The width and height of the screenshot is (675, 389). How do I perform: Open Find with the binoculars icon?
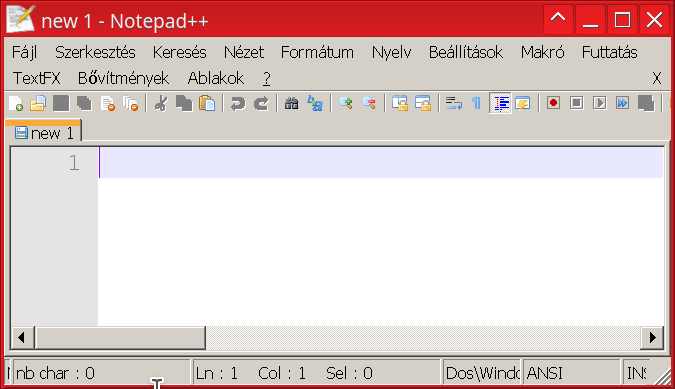coord(291,104)
